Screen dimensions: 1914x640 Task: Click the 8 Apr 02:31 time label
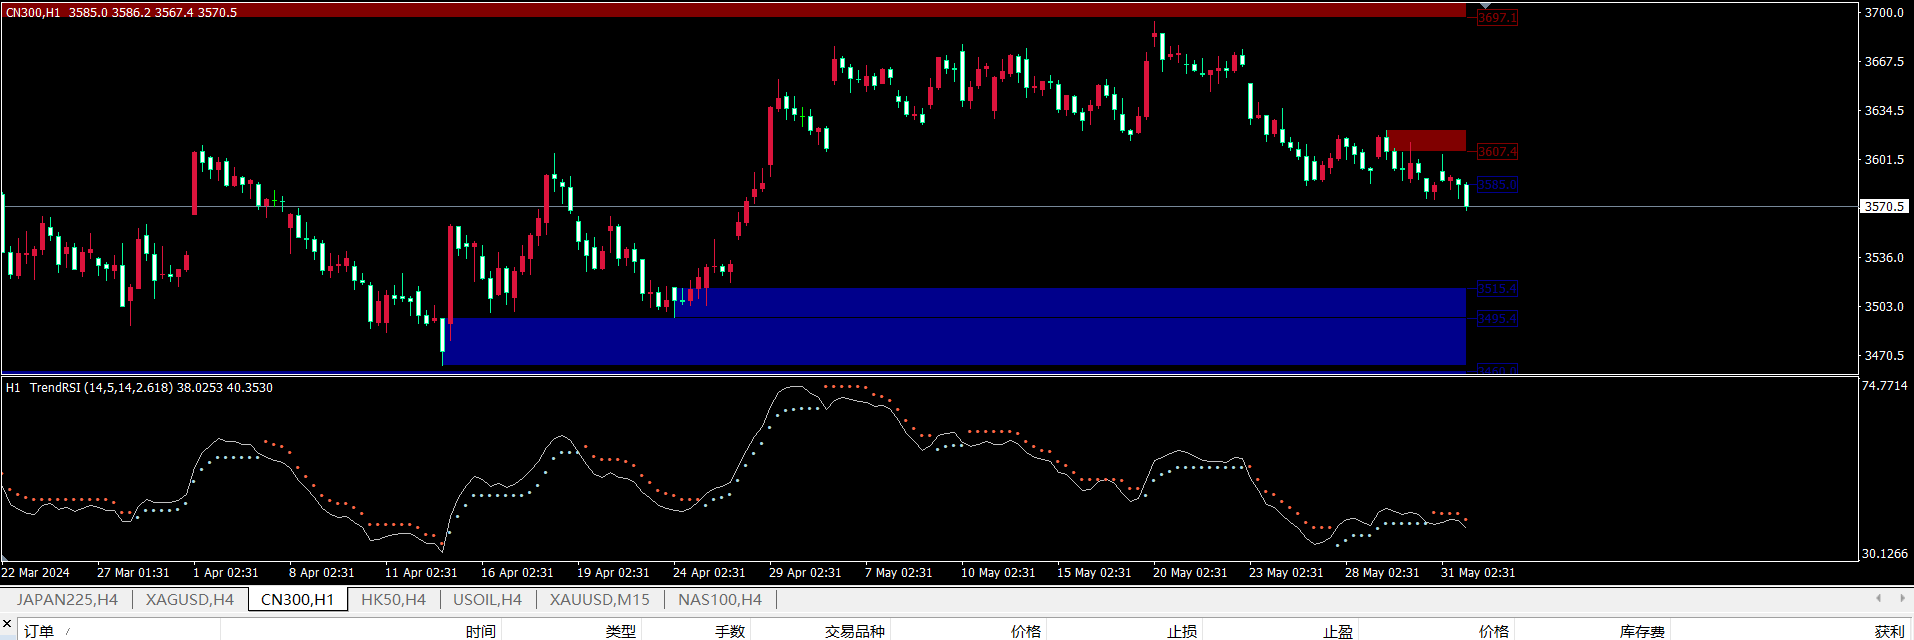click(x=321, y=573)
